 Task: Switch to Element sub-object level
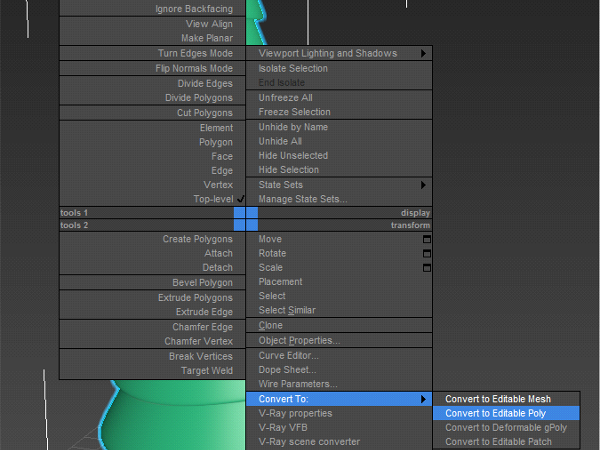[x=152, y=128]
